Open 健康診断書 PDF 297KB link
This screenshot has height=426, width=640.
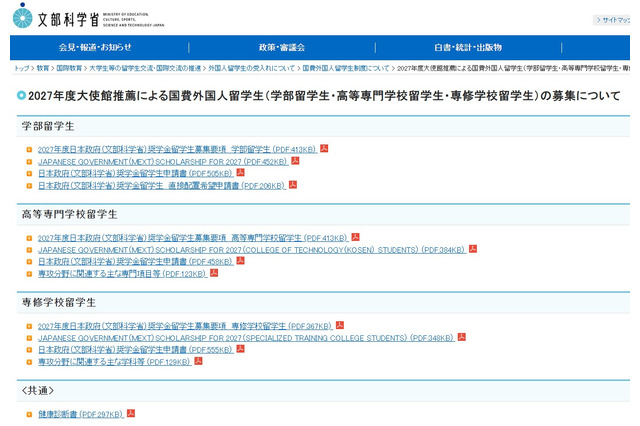(81, 414)
